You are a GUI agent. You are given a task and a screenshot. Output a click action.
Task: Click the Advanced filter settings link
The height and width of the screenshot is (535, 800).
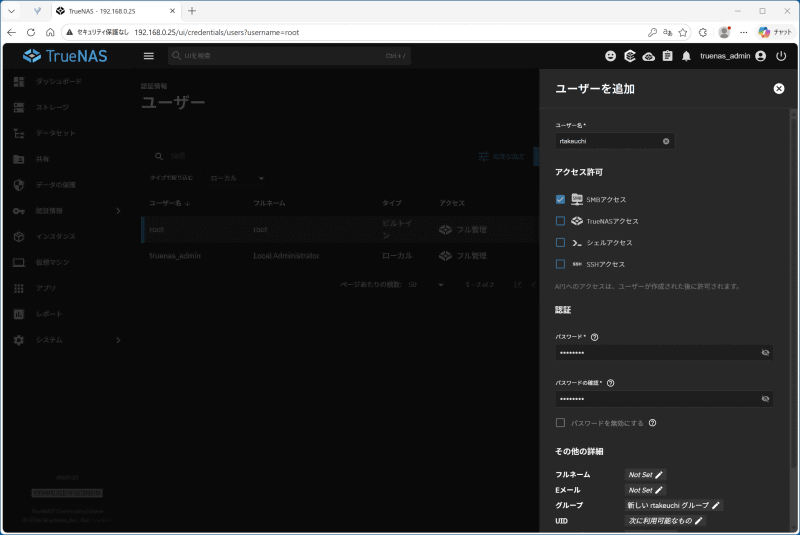pos(502,157)
